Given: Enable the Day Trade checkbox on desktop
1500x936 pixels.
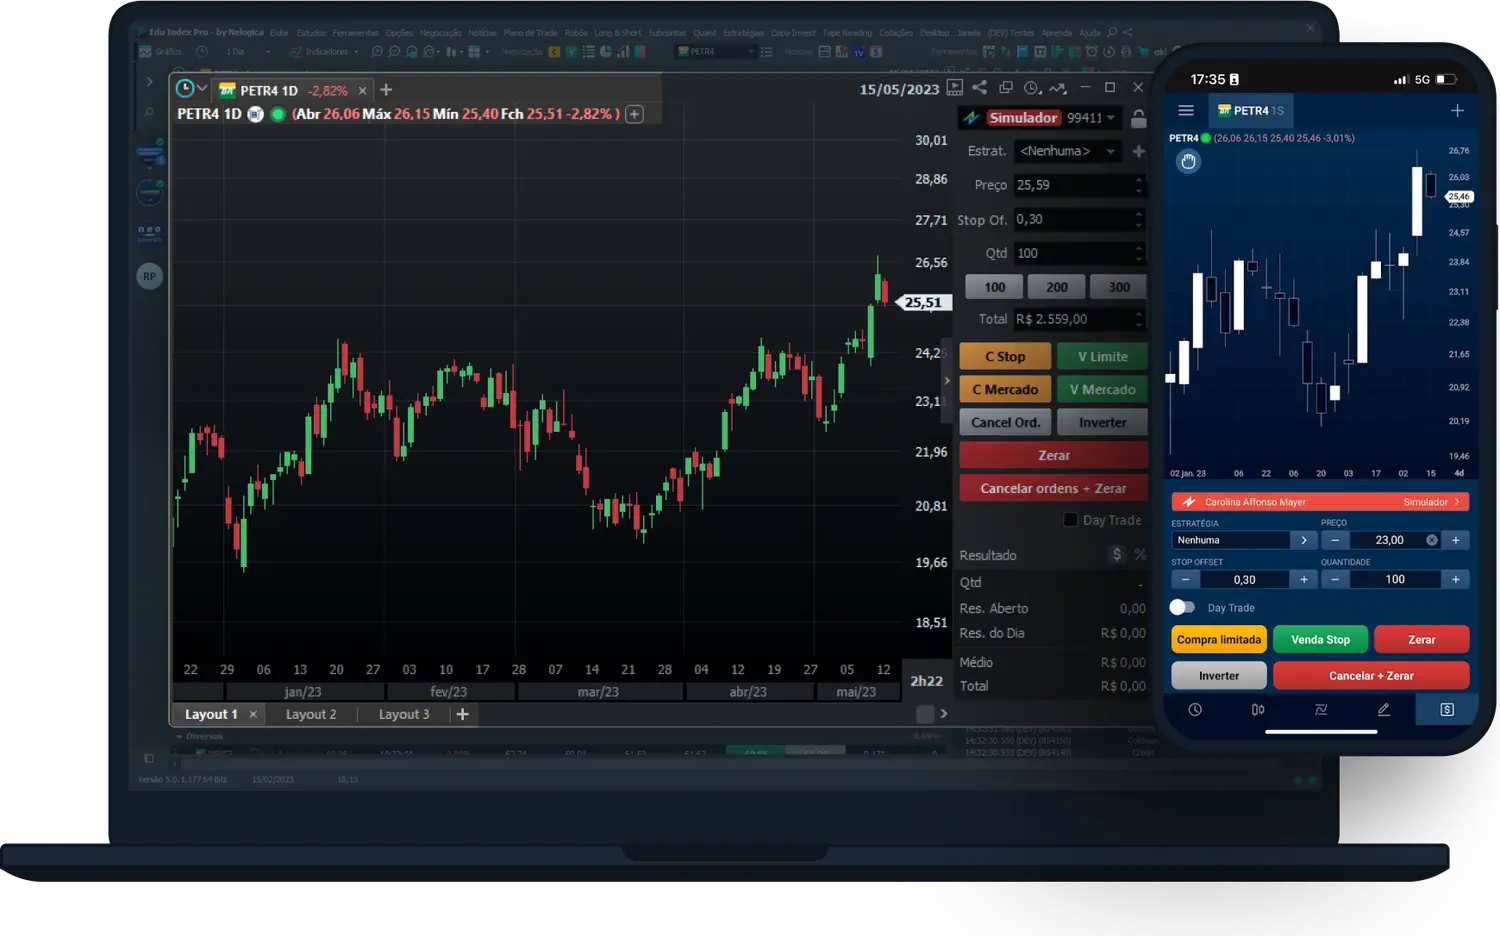Looking at the screenshot, I should [1070, 520].
